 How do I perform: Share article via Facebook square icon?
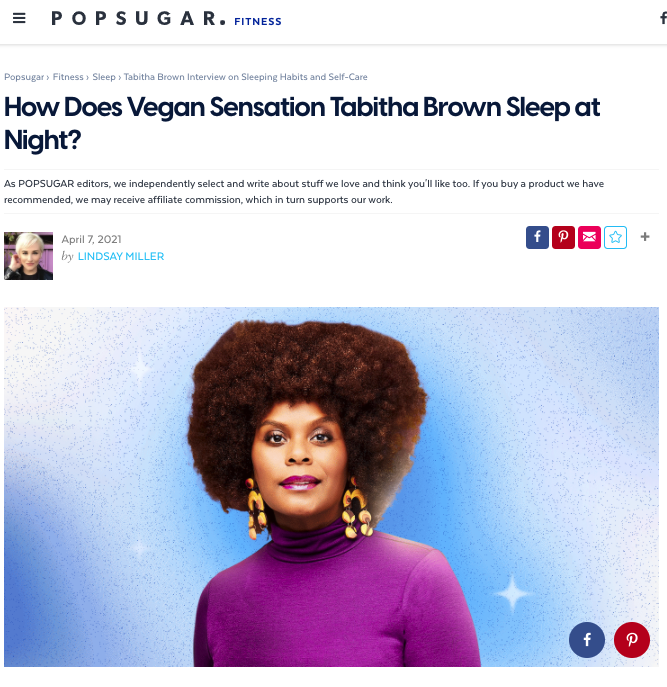[537, 237]
